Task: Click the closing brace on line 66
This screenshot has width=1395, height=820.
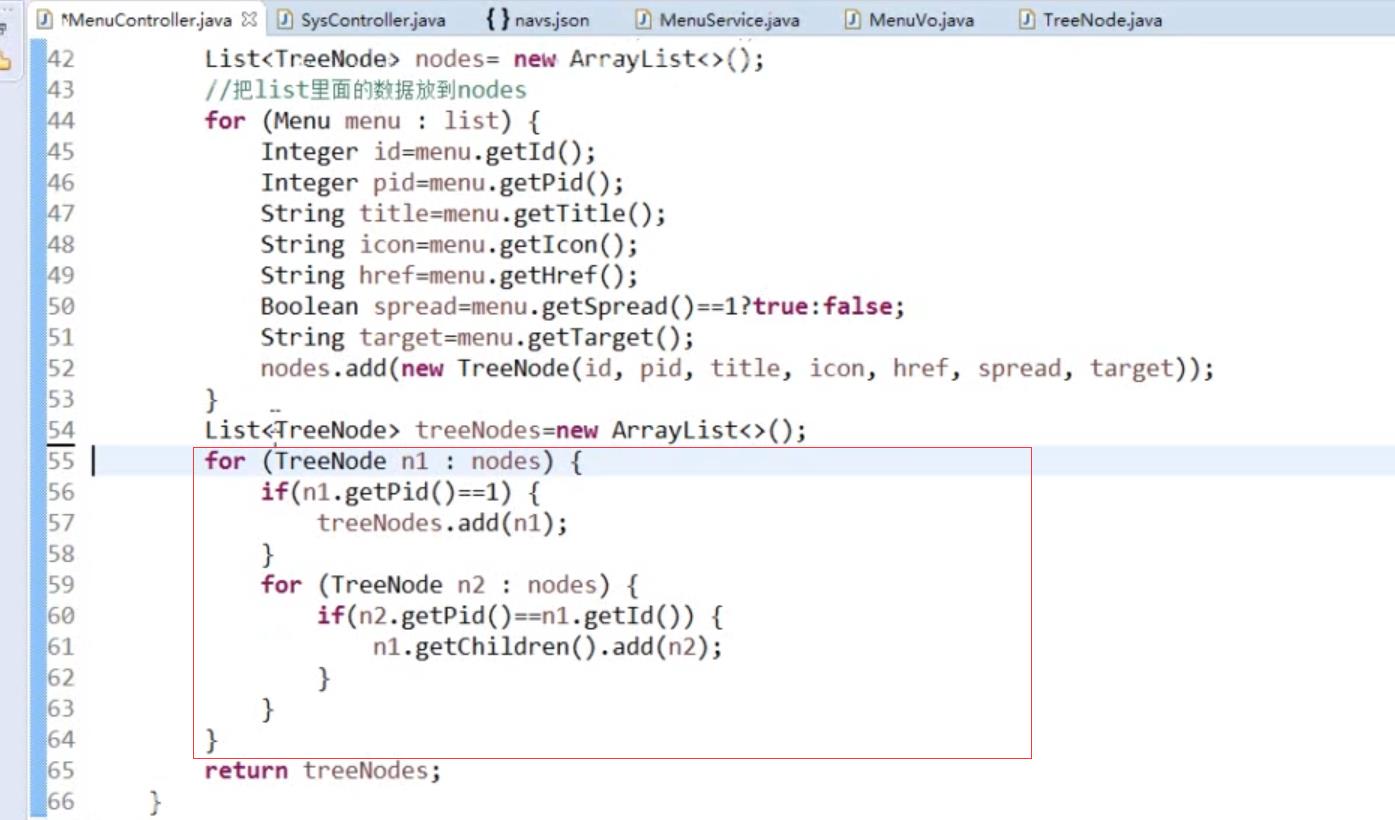Action: pos(155,802)
